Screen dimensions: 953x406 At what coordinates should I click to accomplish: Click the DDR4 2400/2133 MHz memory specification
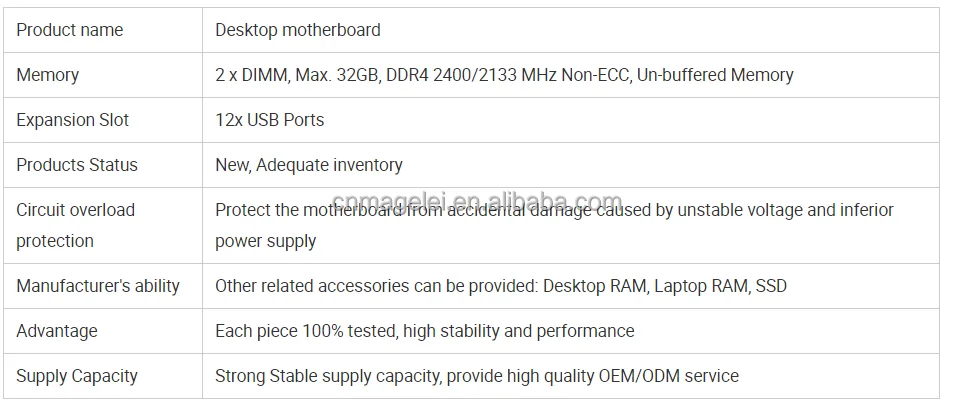(x=504, y=75)
